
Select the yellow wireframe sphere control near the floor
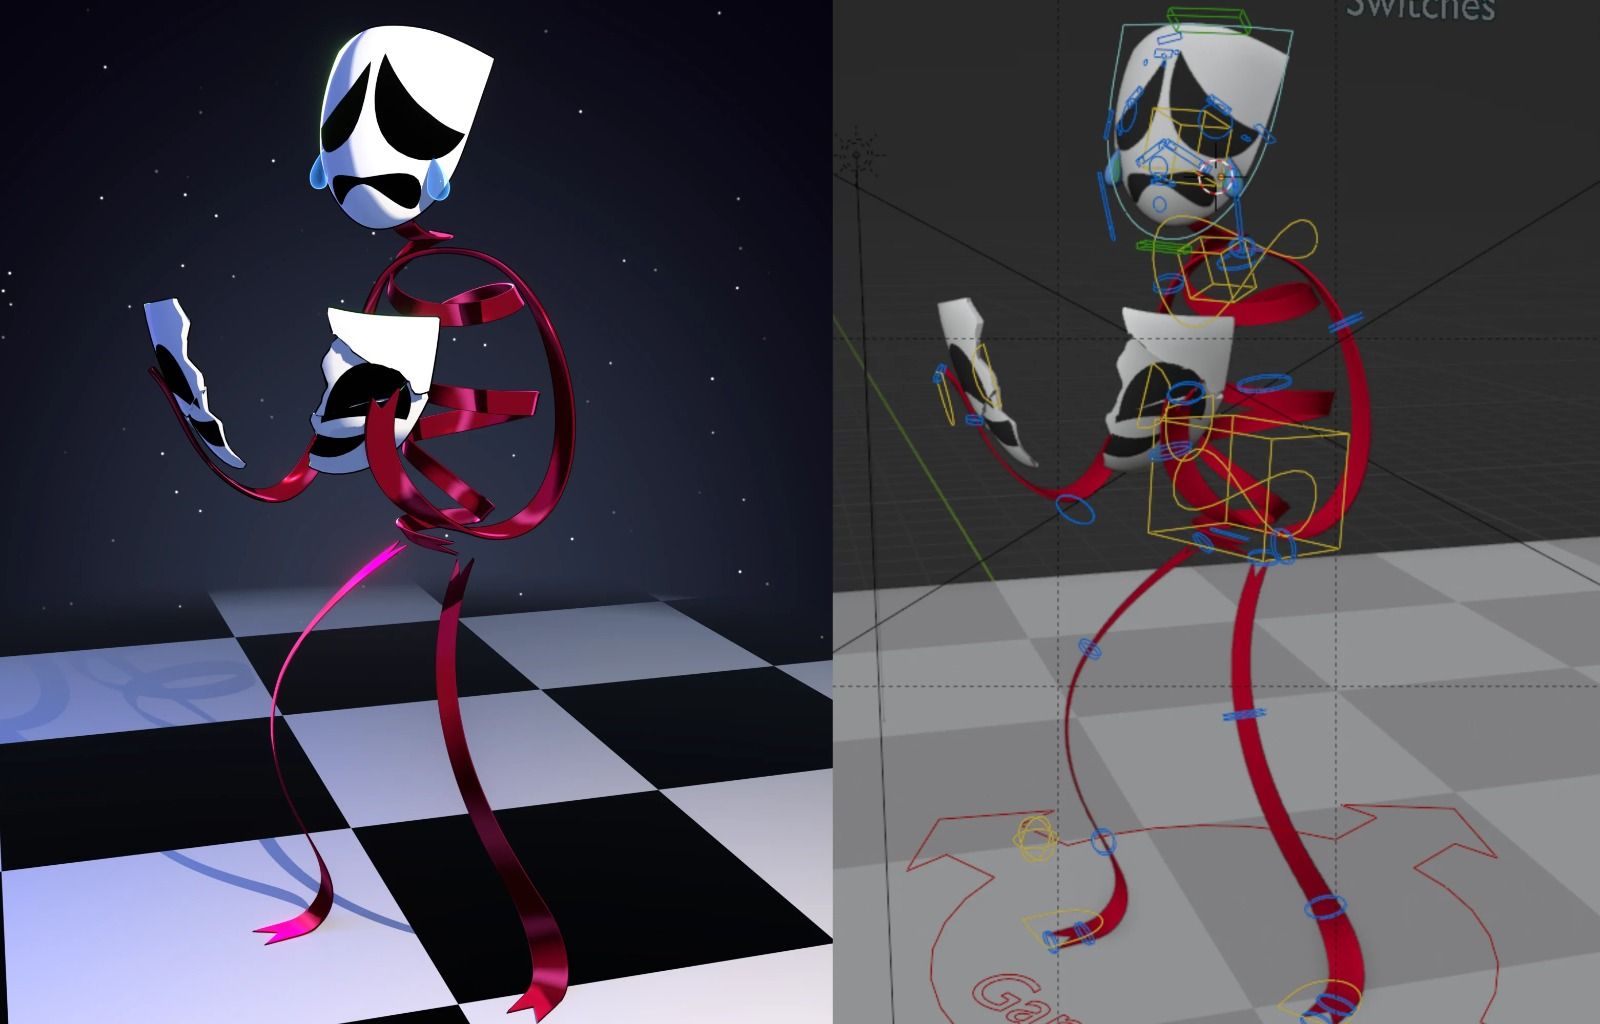(x=1035, y=838)
